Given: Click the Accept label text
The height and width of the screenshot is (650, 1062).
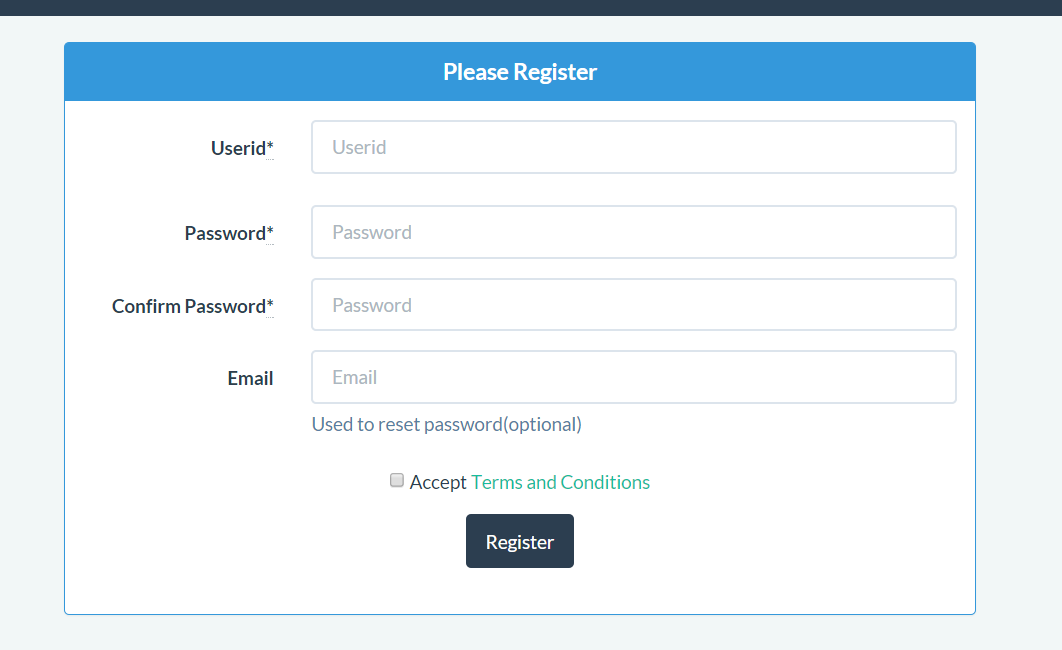Looking at the screenshot, I should tap(438, 482).
